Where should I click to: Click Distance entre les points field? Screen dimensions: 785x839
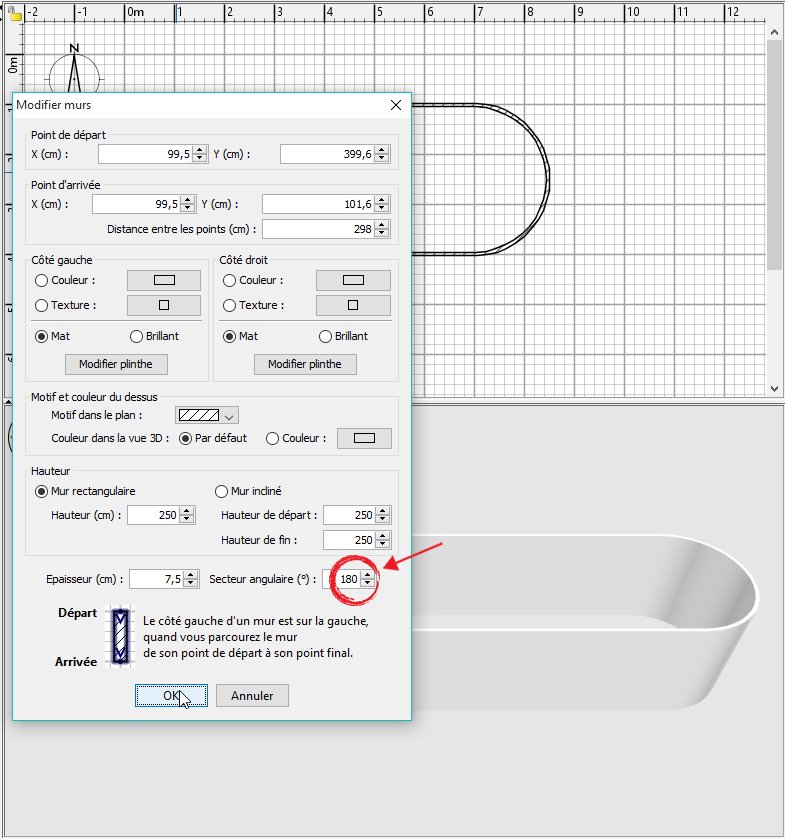[318, 230]
